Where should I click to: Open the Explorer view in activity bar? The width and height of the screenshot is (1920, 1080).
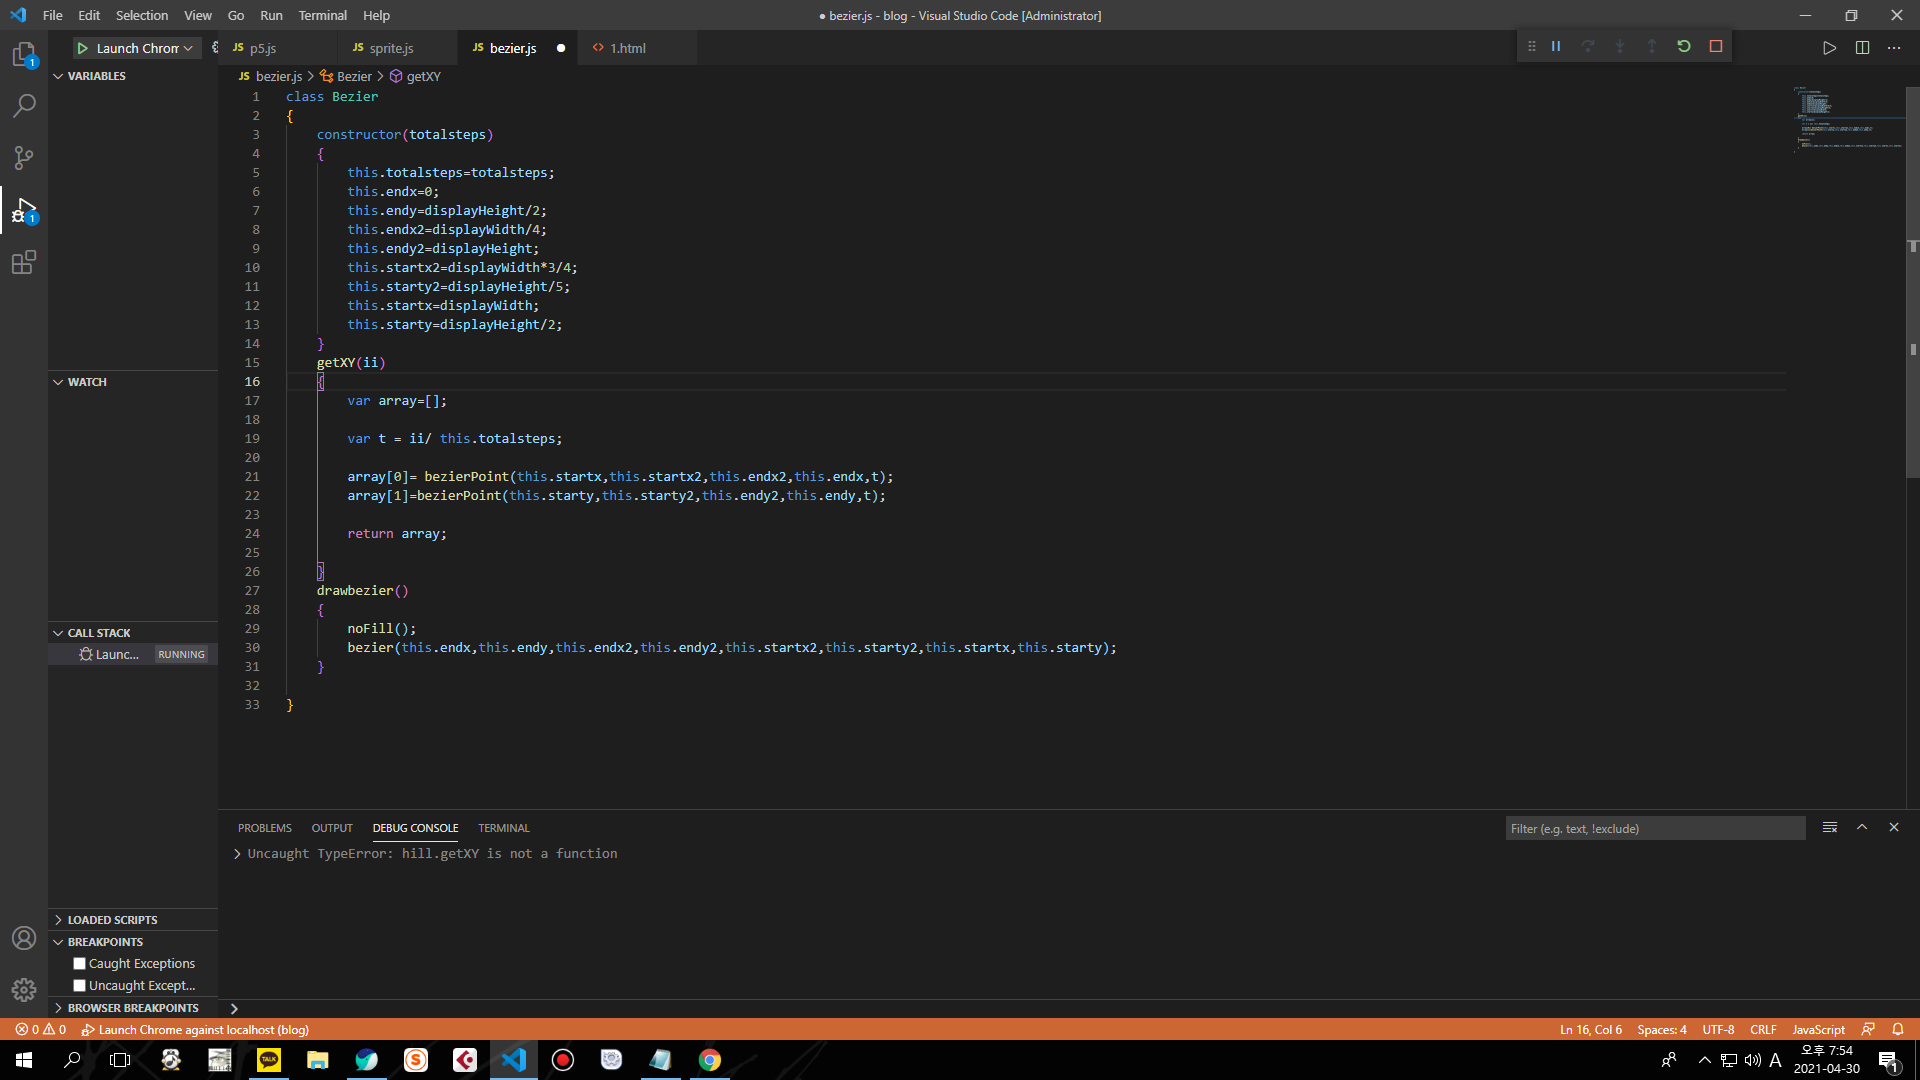(24, 54)
